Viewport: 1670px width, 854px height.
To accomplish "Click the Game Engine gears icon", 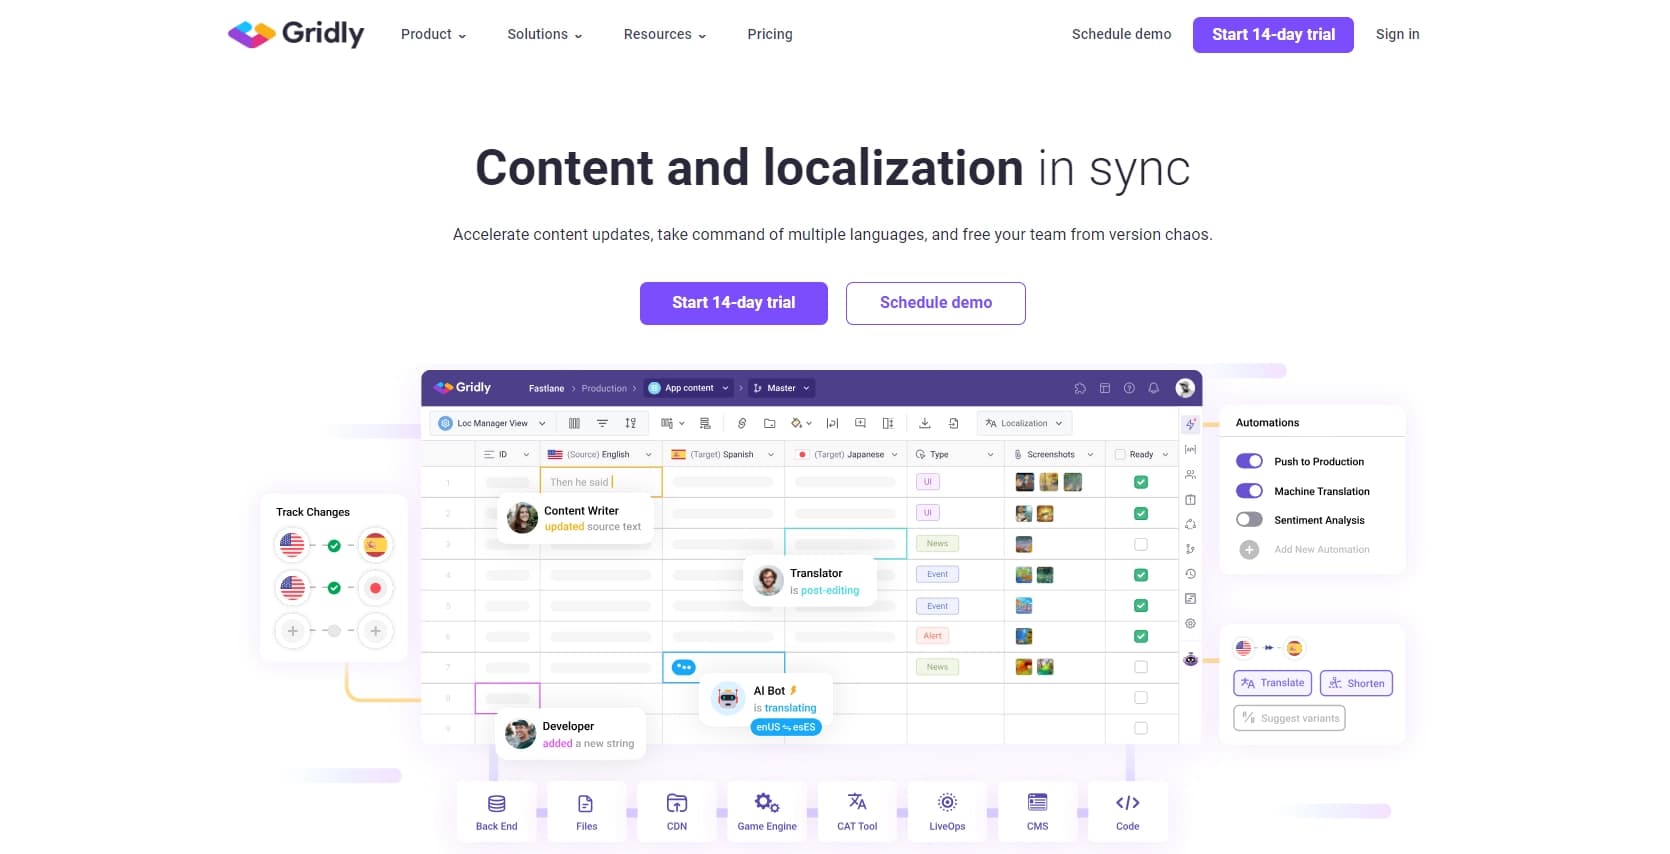I will coord(767,802).
